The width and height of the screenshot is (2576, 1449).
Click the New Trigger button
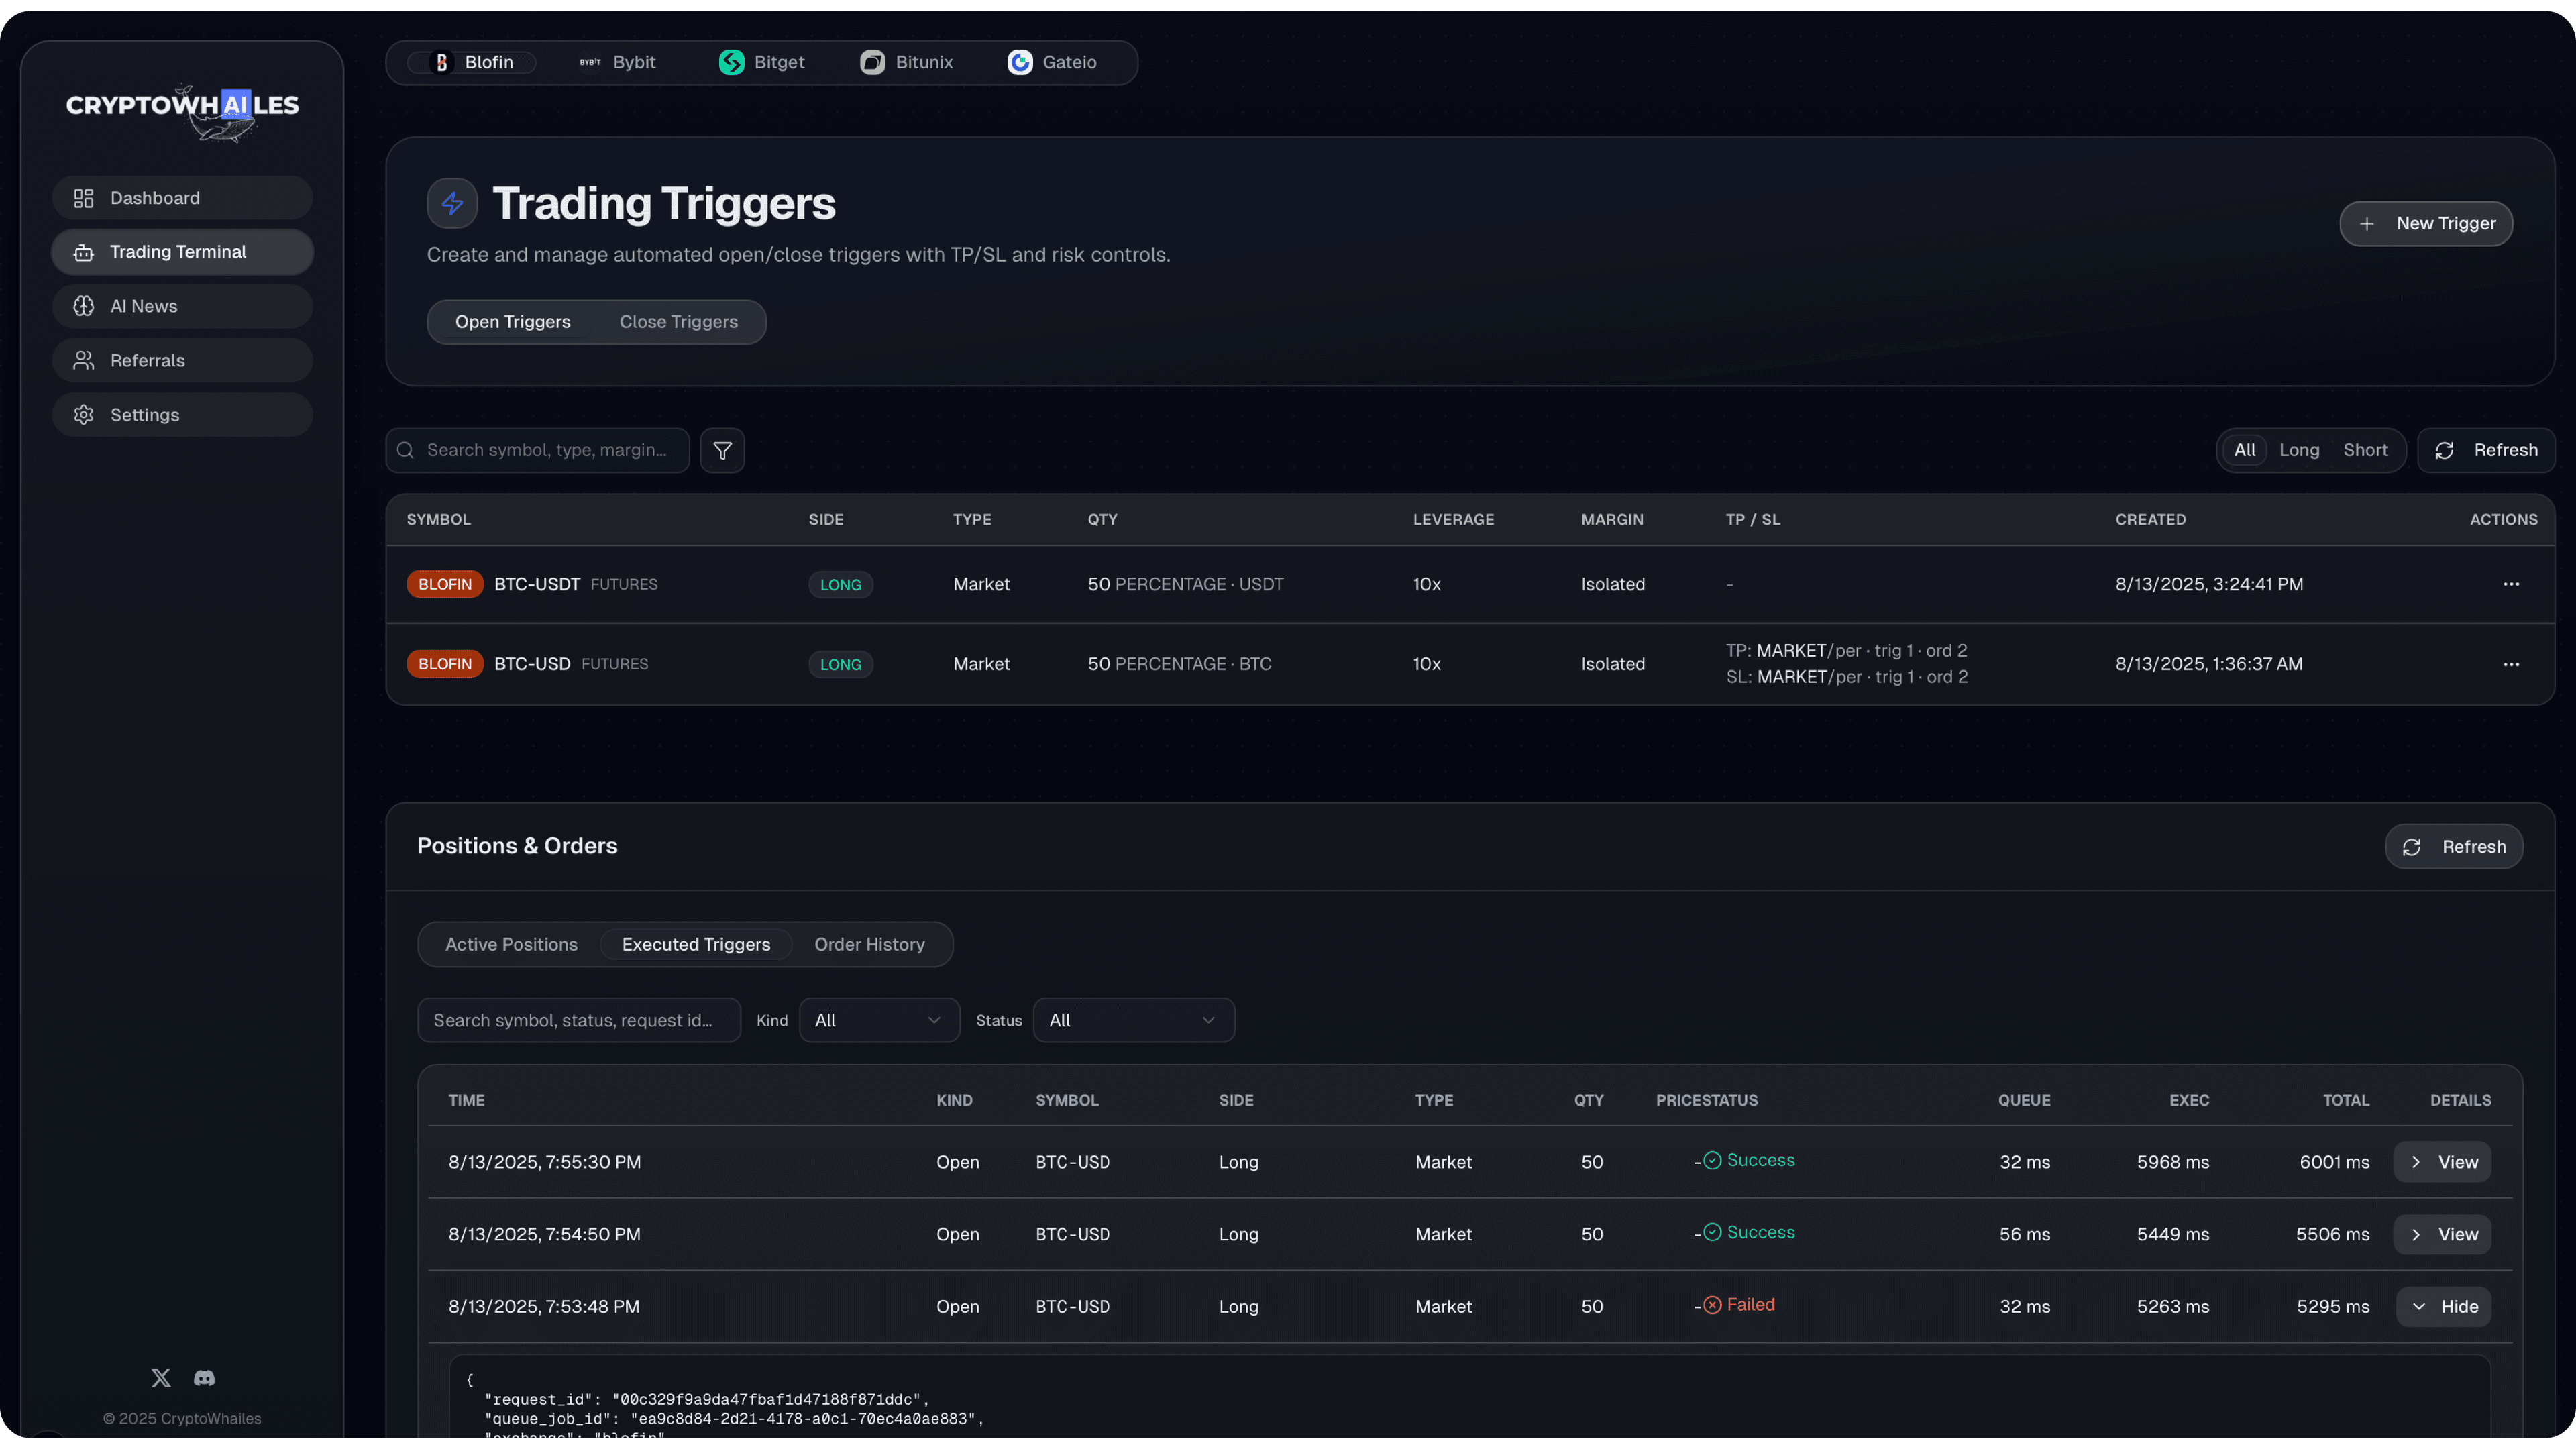pos(2426,224)
